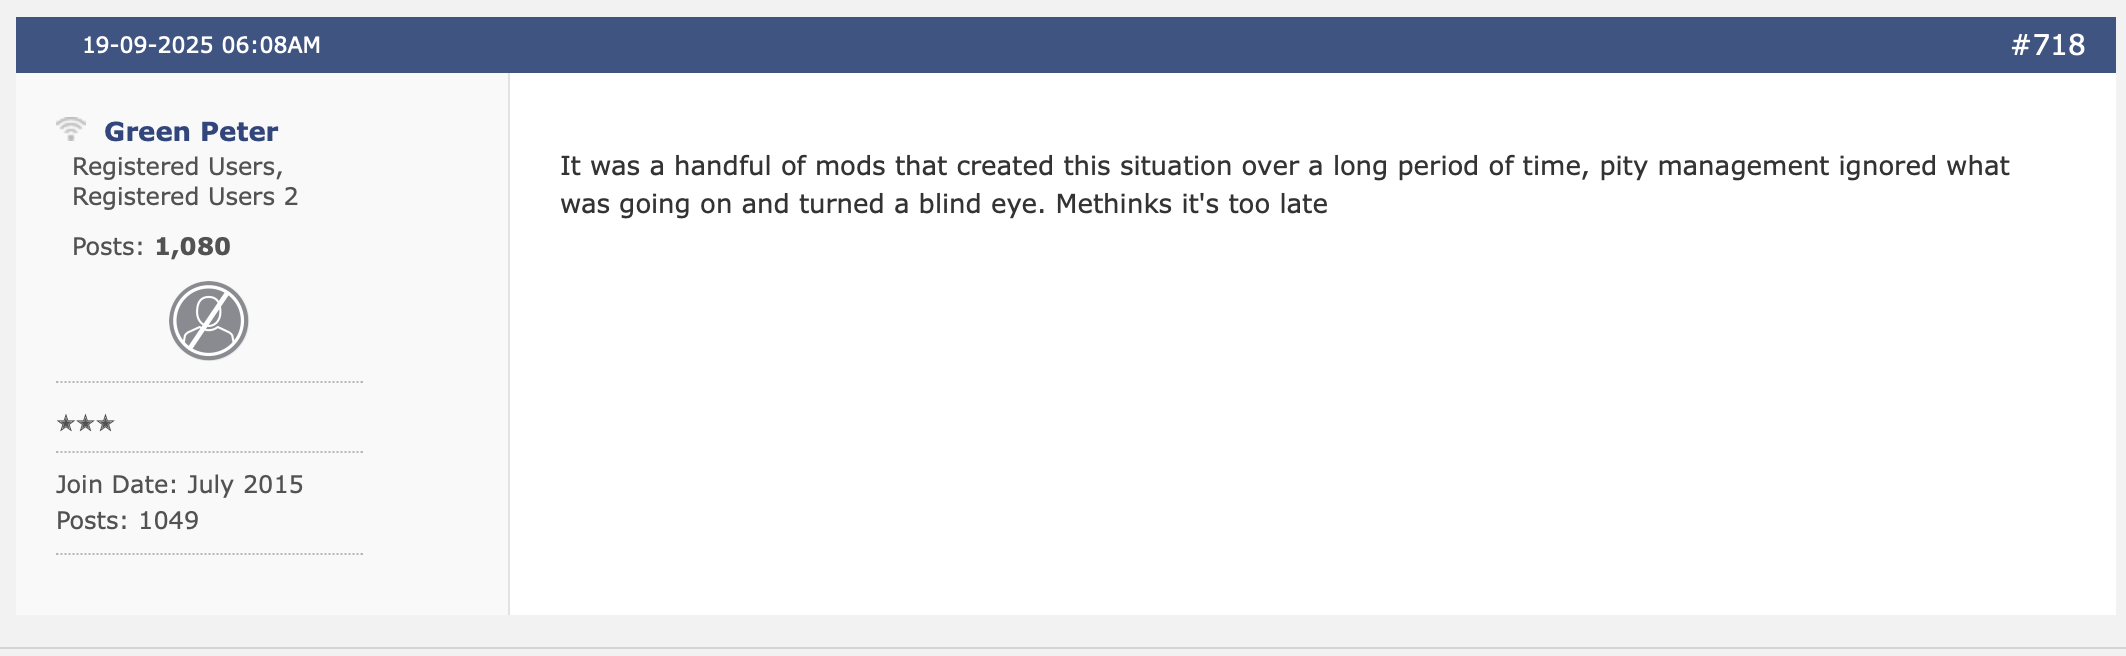Viewport: 2126px width, 656px height.
Task: Click the bold post count 1,080
Action: point(193,246)
